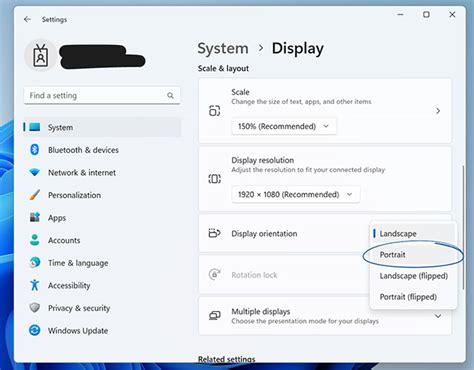
Task: Open Bluetooth & devices settings
Action: 102,150
